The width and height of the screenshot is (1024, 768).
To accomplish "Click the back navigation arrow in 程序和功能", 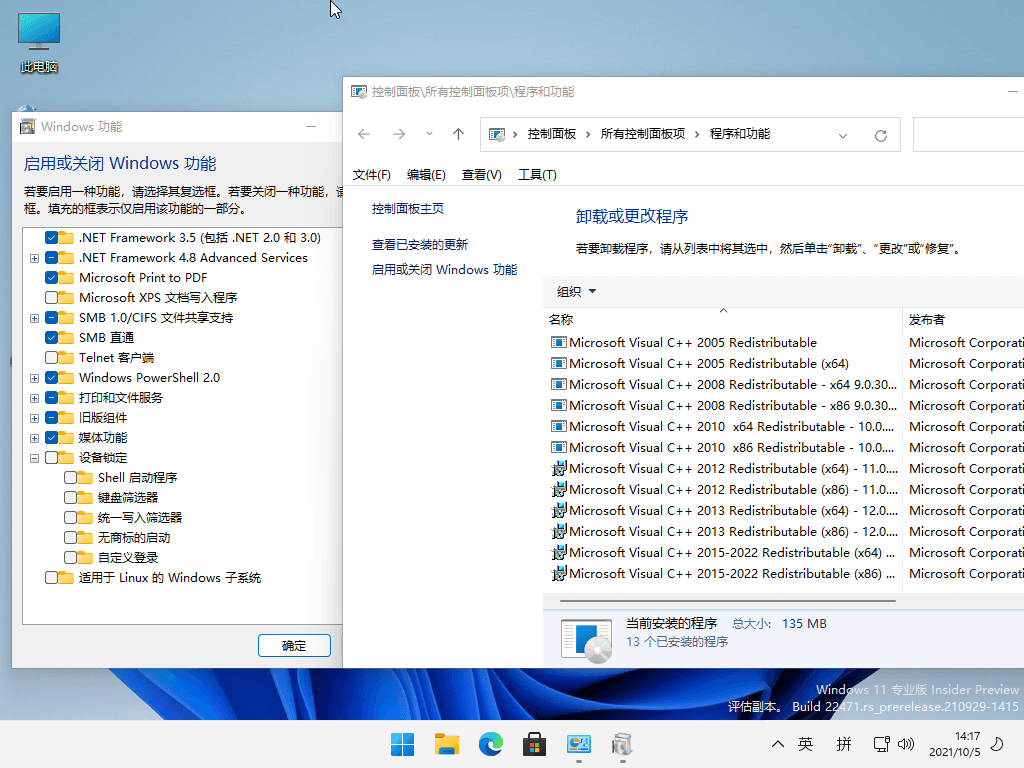I will (x=364, y=134).
